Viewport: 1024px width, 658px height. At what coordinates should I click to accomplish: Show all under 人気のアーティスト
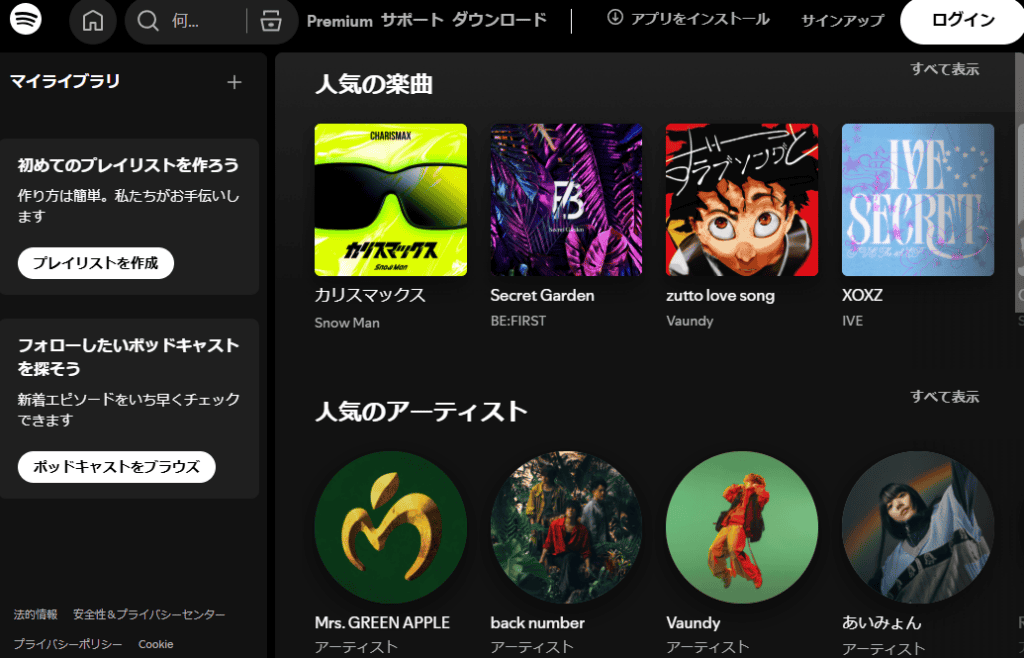tap(944, 397)
